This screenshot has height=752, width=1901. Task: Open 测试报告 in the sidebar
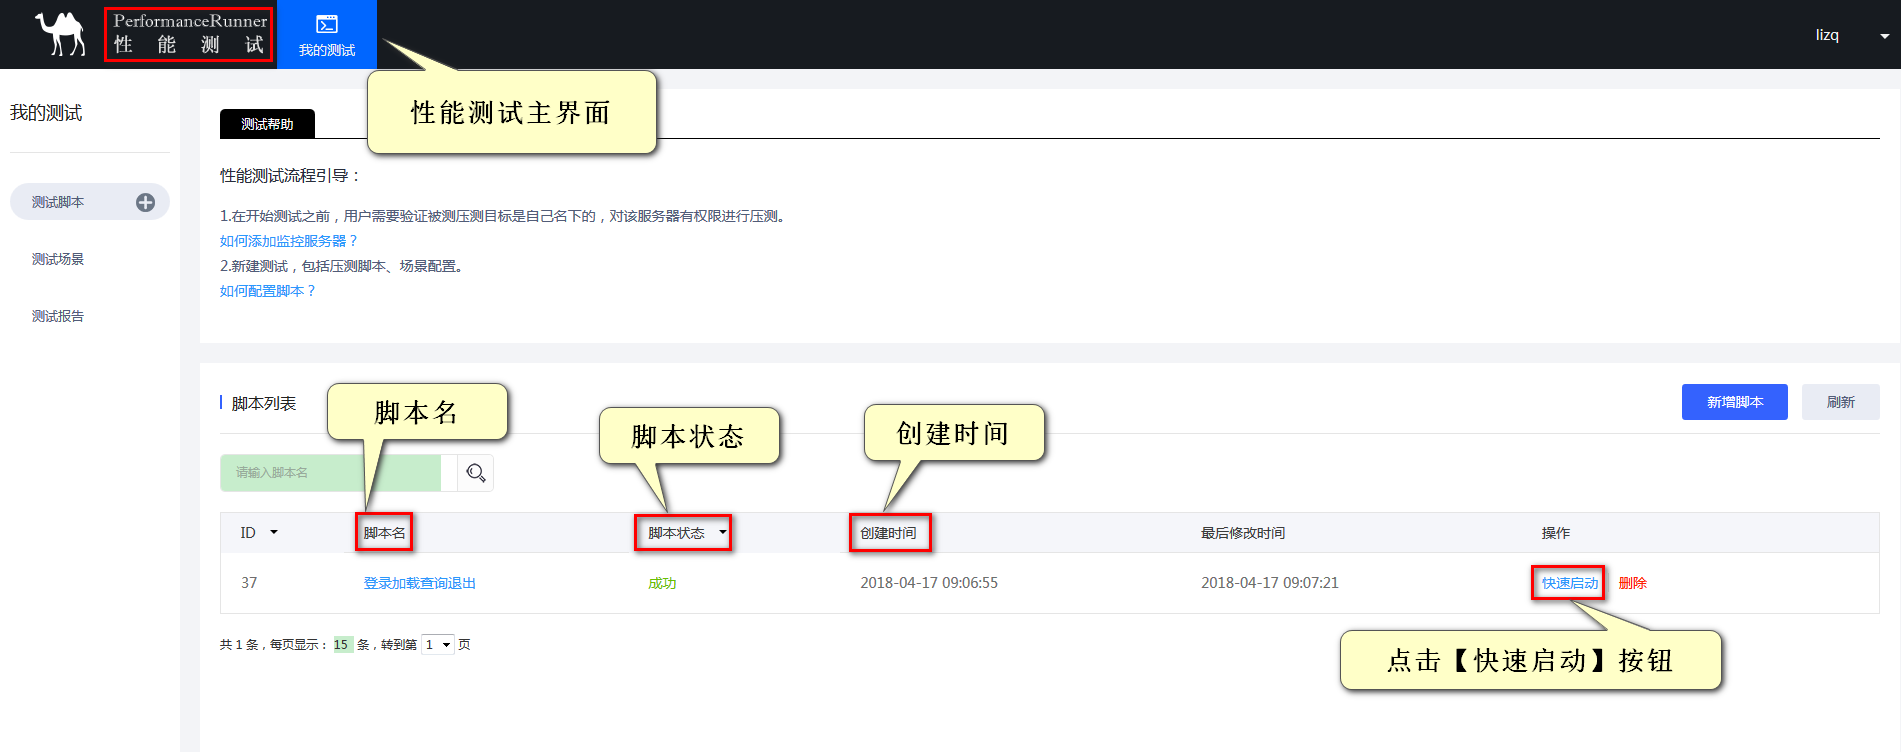[x=58, y=316]
